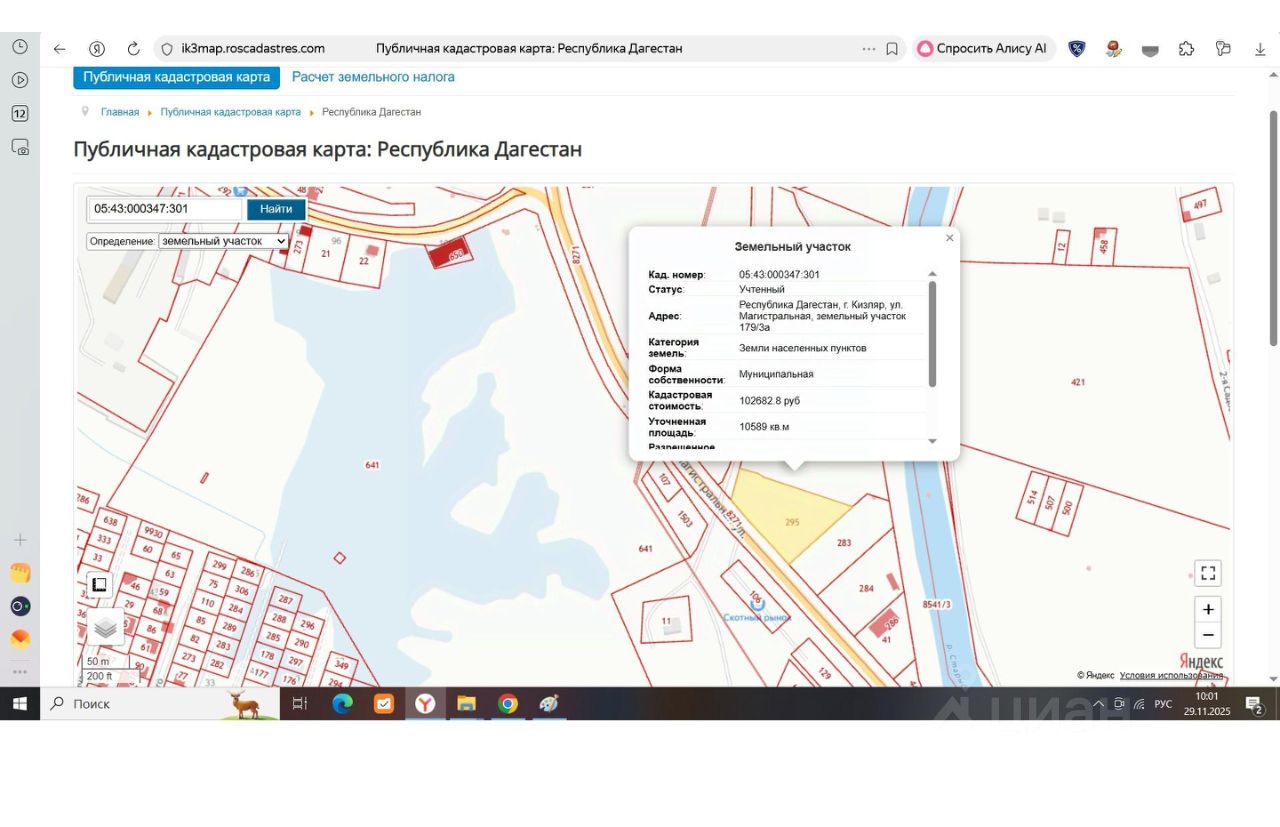Switch to Расчет земельного налога tab
1280x827 pixels.
(x=373, y=77)
